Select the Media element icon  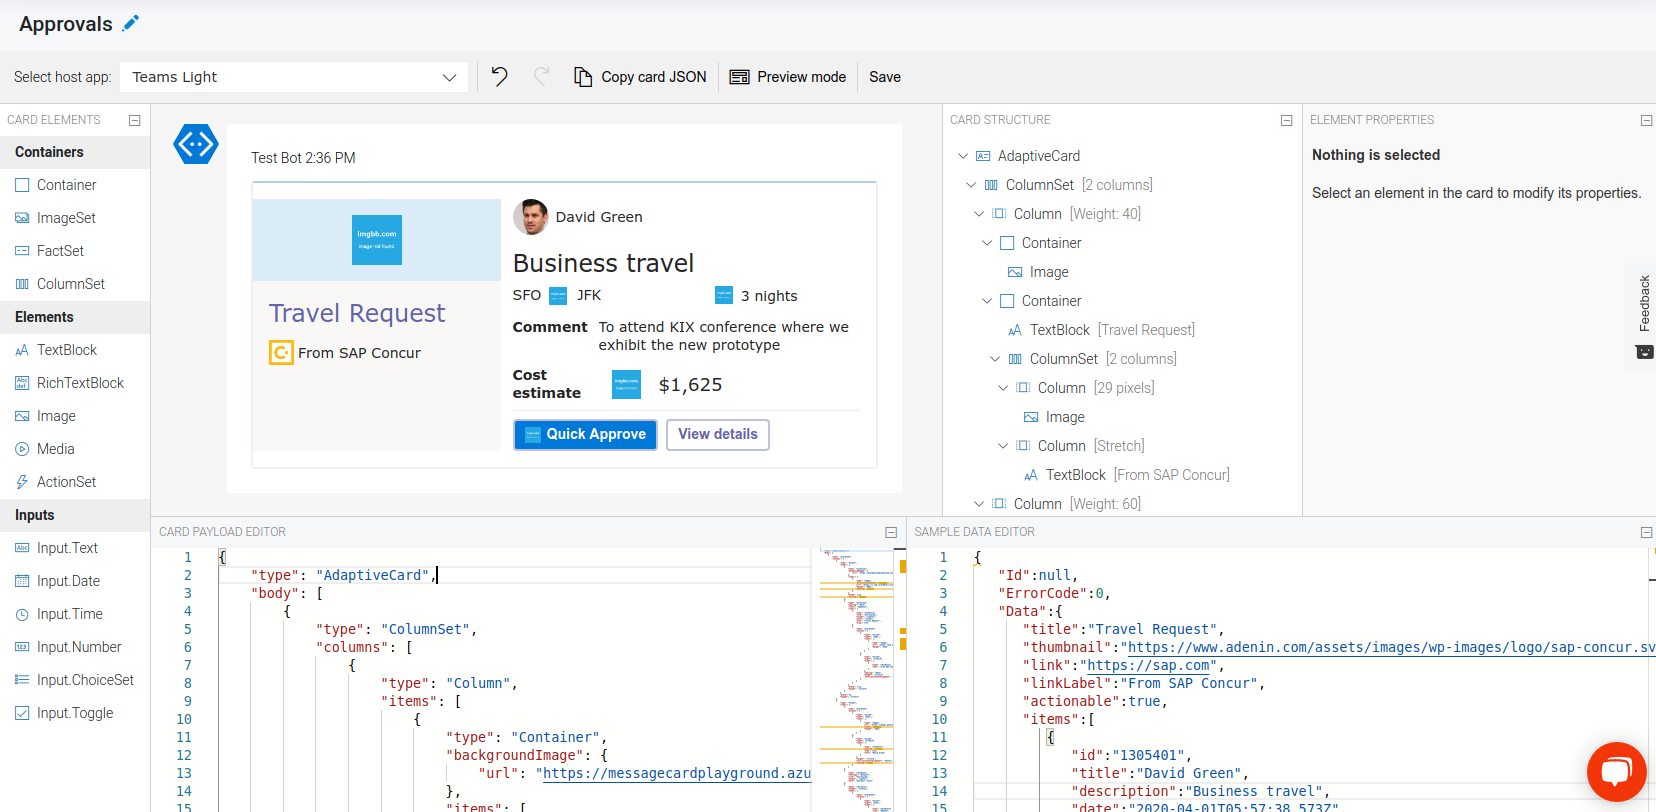pyautogui.click(x=22, y=449)
